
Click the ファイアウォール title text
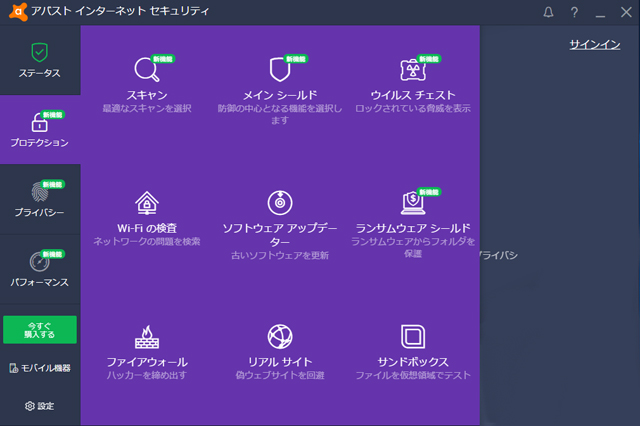(x=147, y=362)
